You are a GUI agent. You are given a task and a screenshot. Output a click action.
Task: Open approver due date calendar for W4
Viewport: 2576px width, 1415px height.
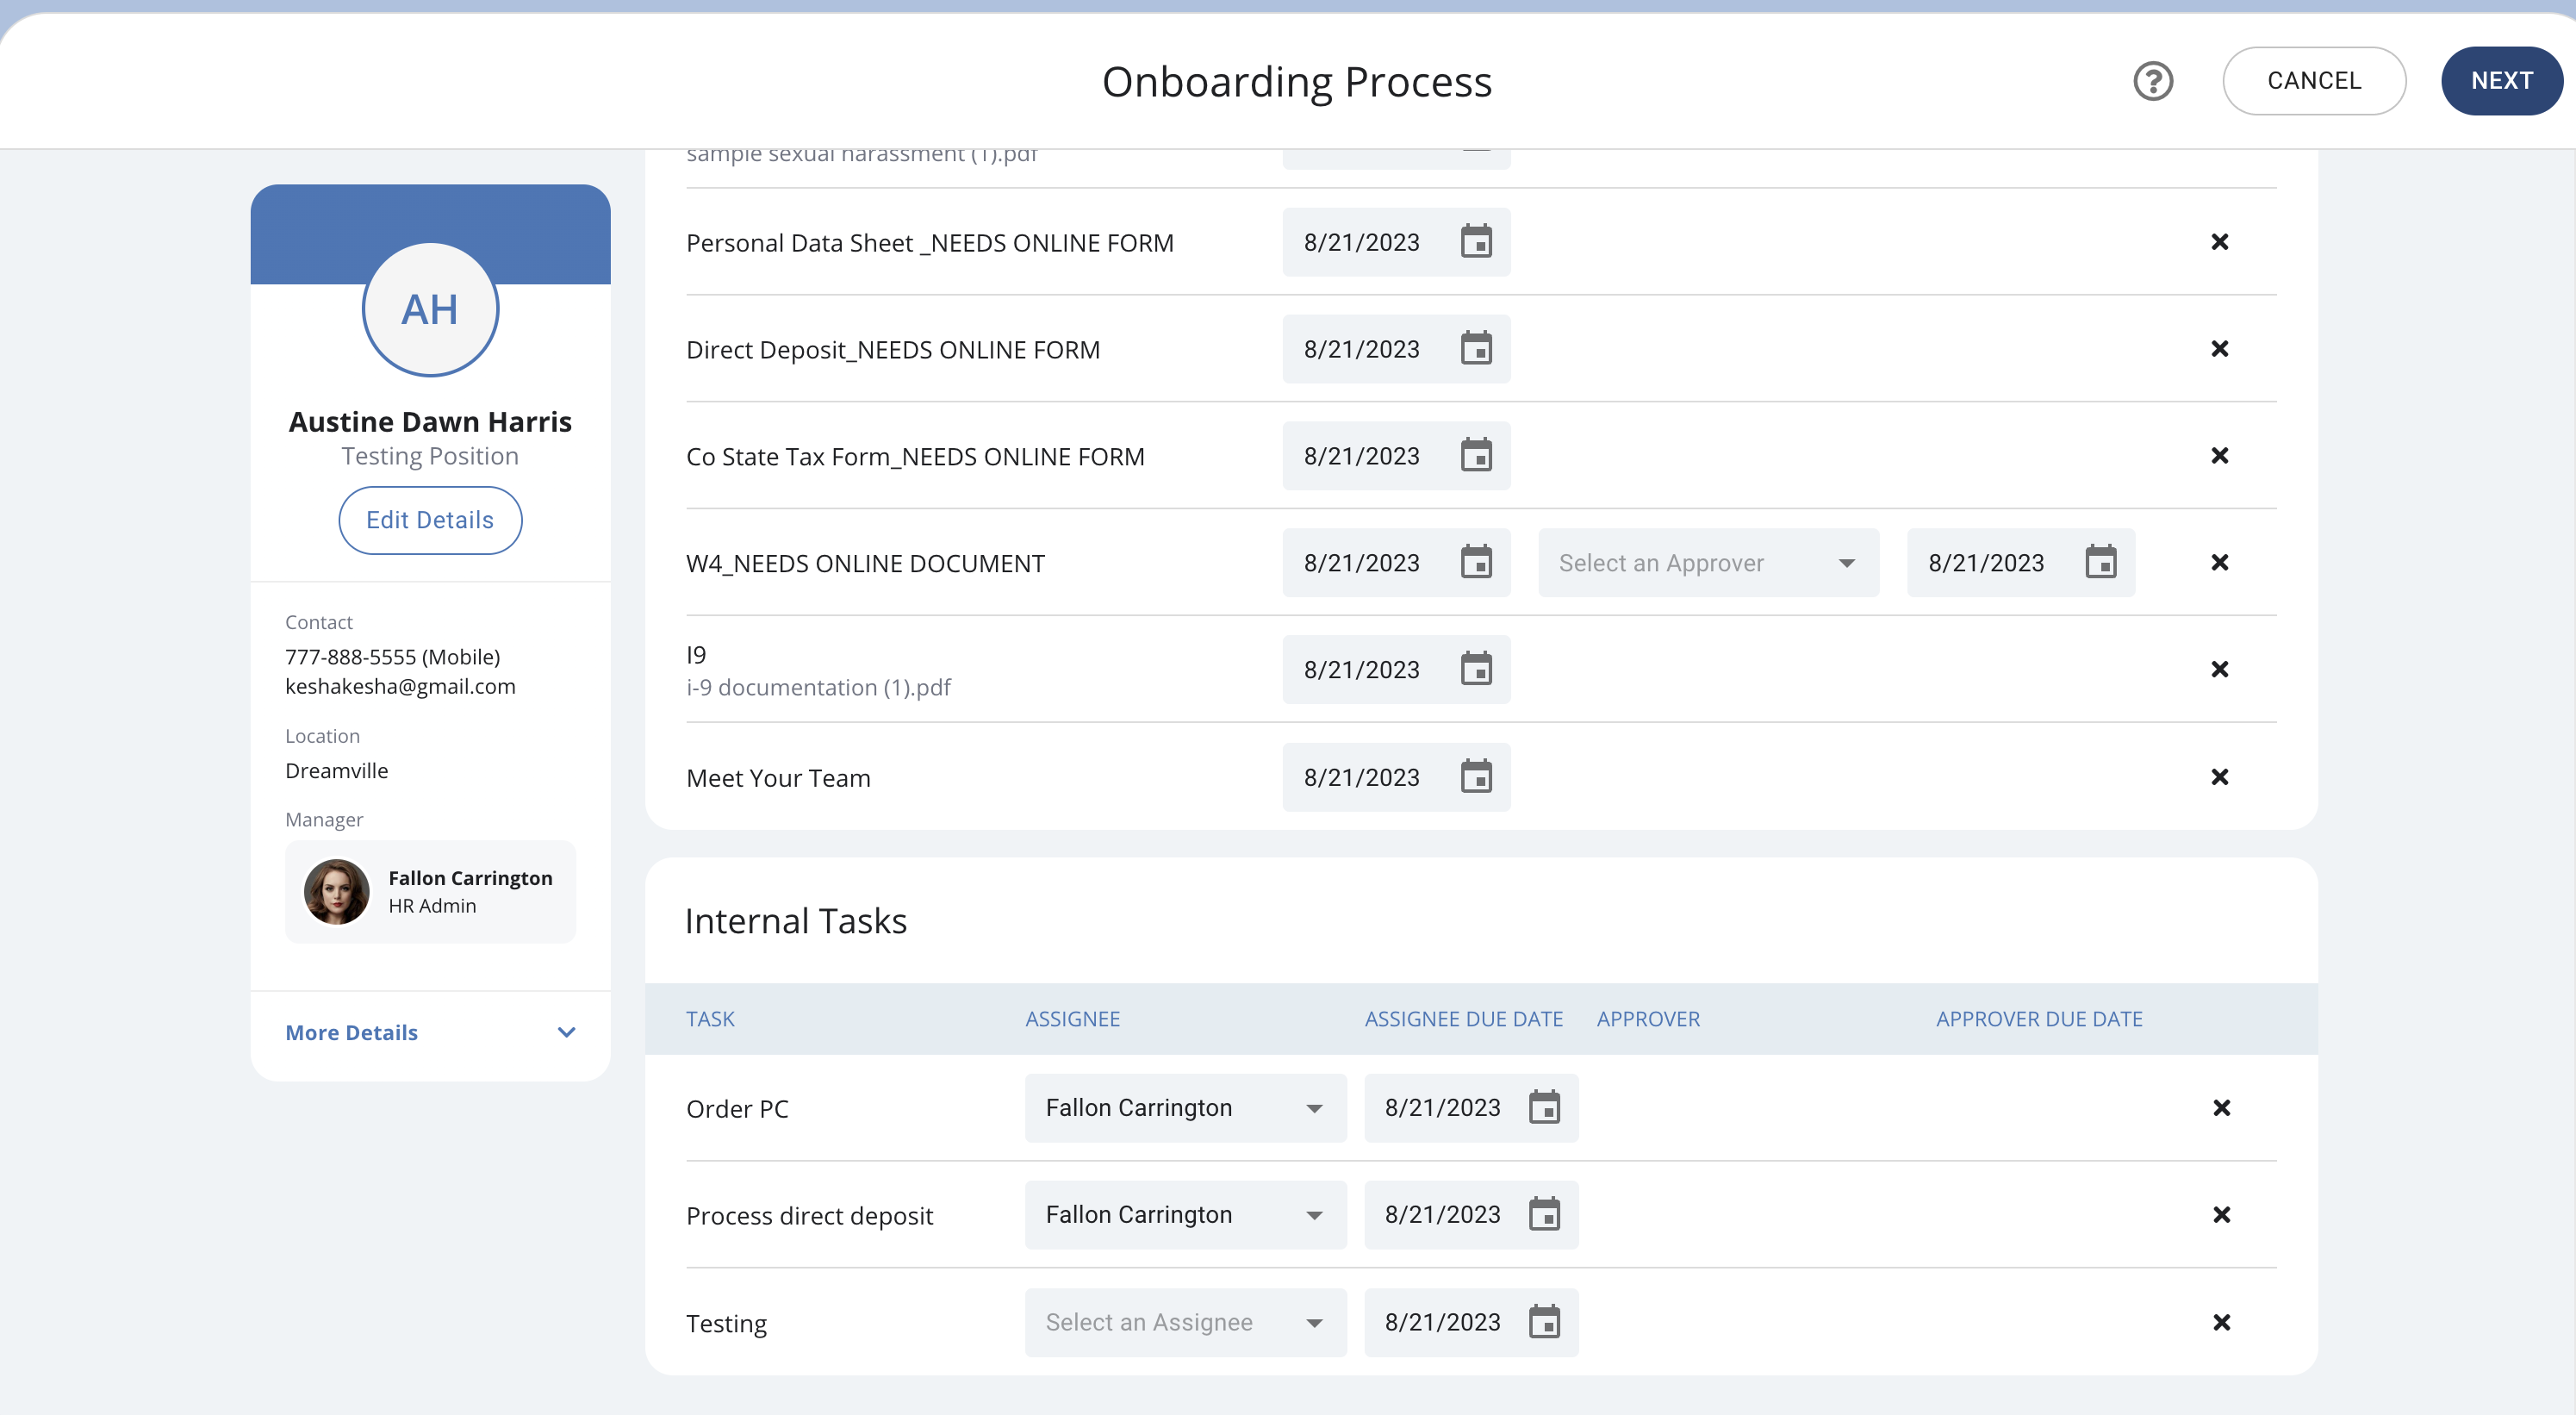(2101, 562)
